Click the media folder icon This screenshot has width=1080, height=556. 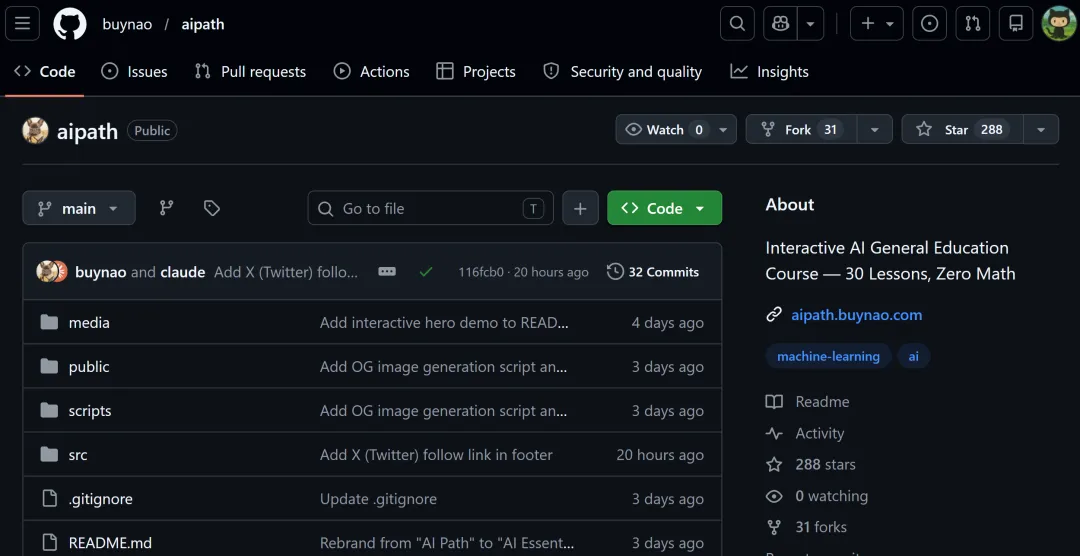pyautogui.click(x=49, y=322)
